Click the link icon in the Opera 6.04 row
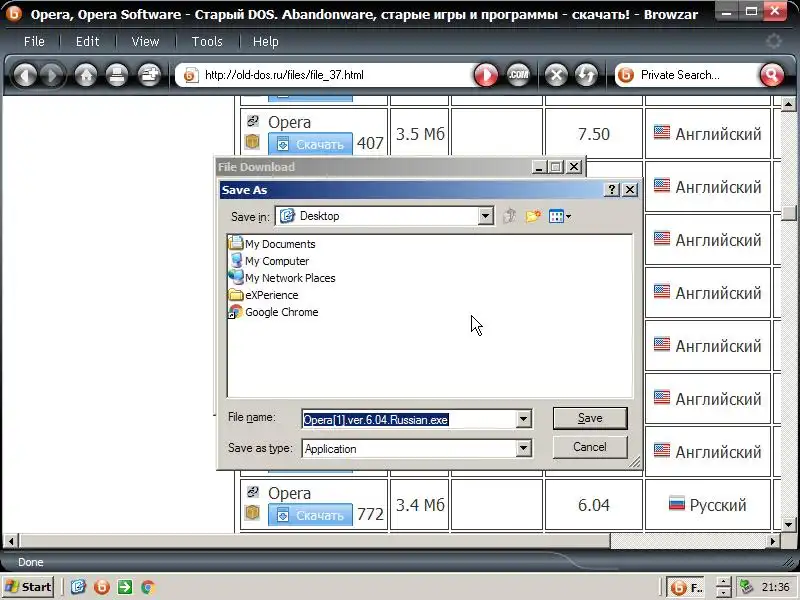Screen dimensions: 800x600 (253, 492)
